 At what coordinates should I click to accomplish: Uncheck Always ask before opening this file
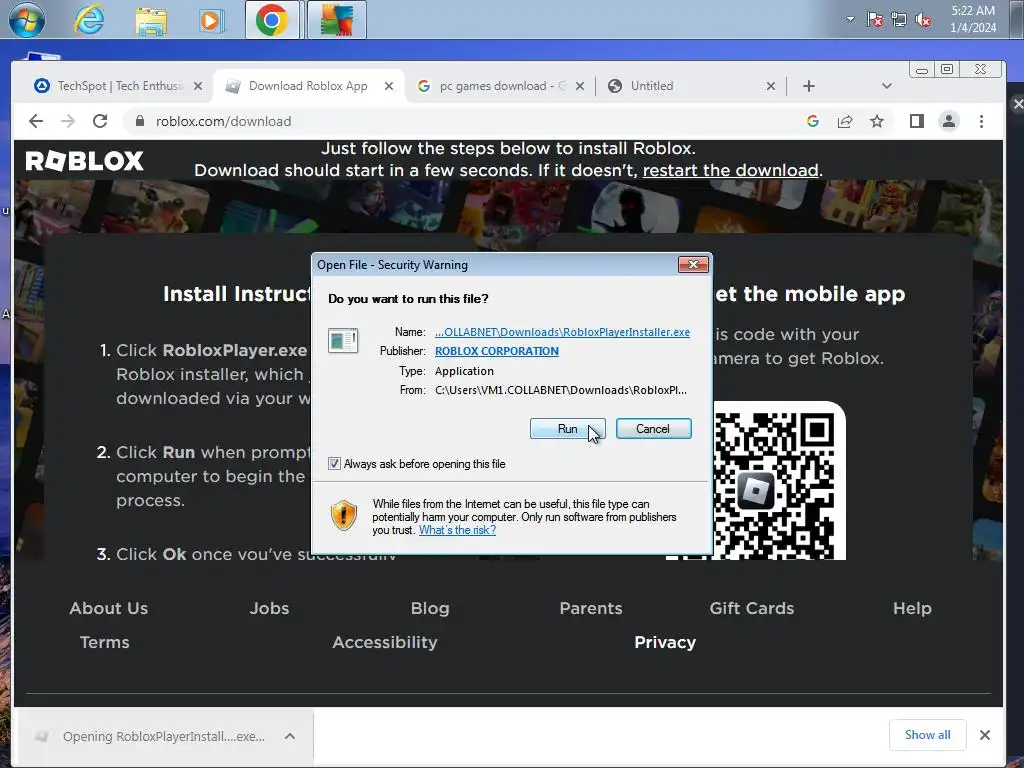click(334, 464)
